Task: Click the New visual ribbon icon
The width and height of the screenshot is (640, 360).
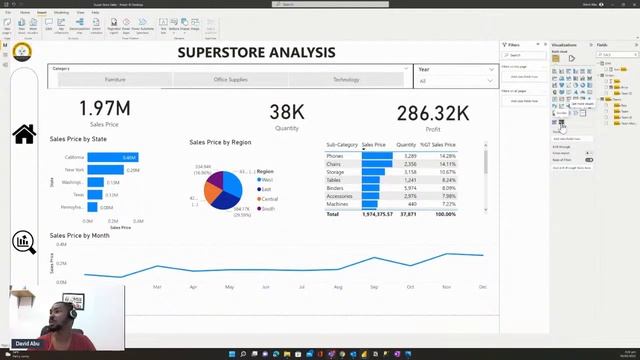Action: 22,25
